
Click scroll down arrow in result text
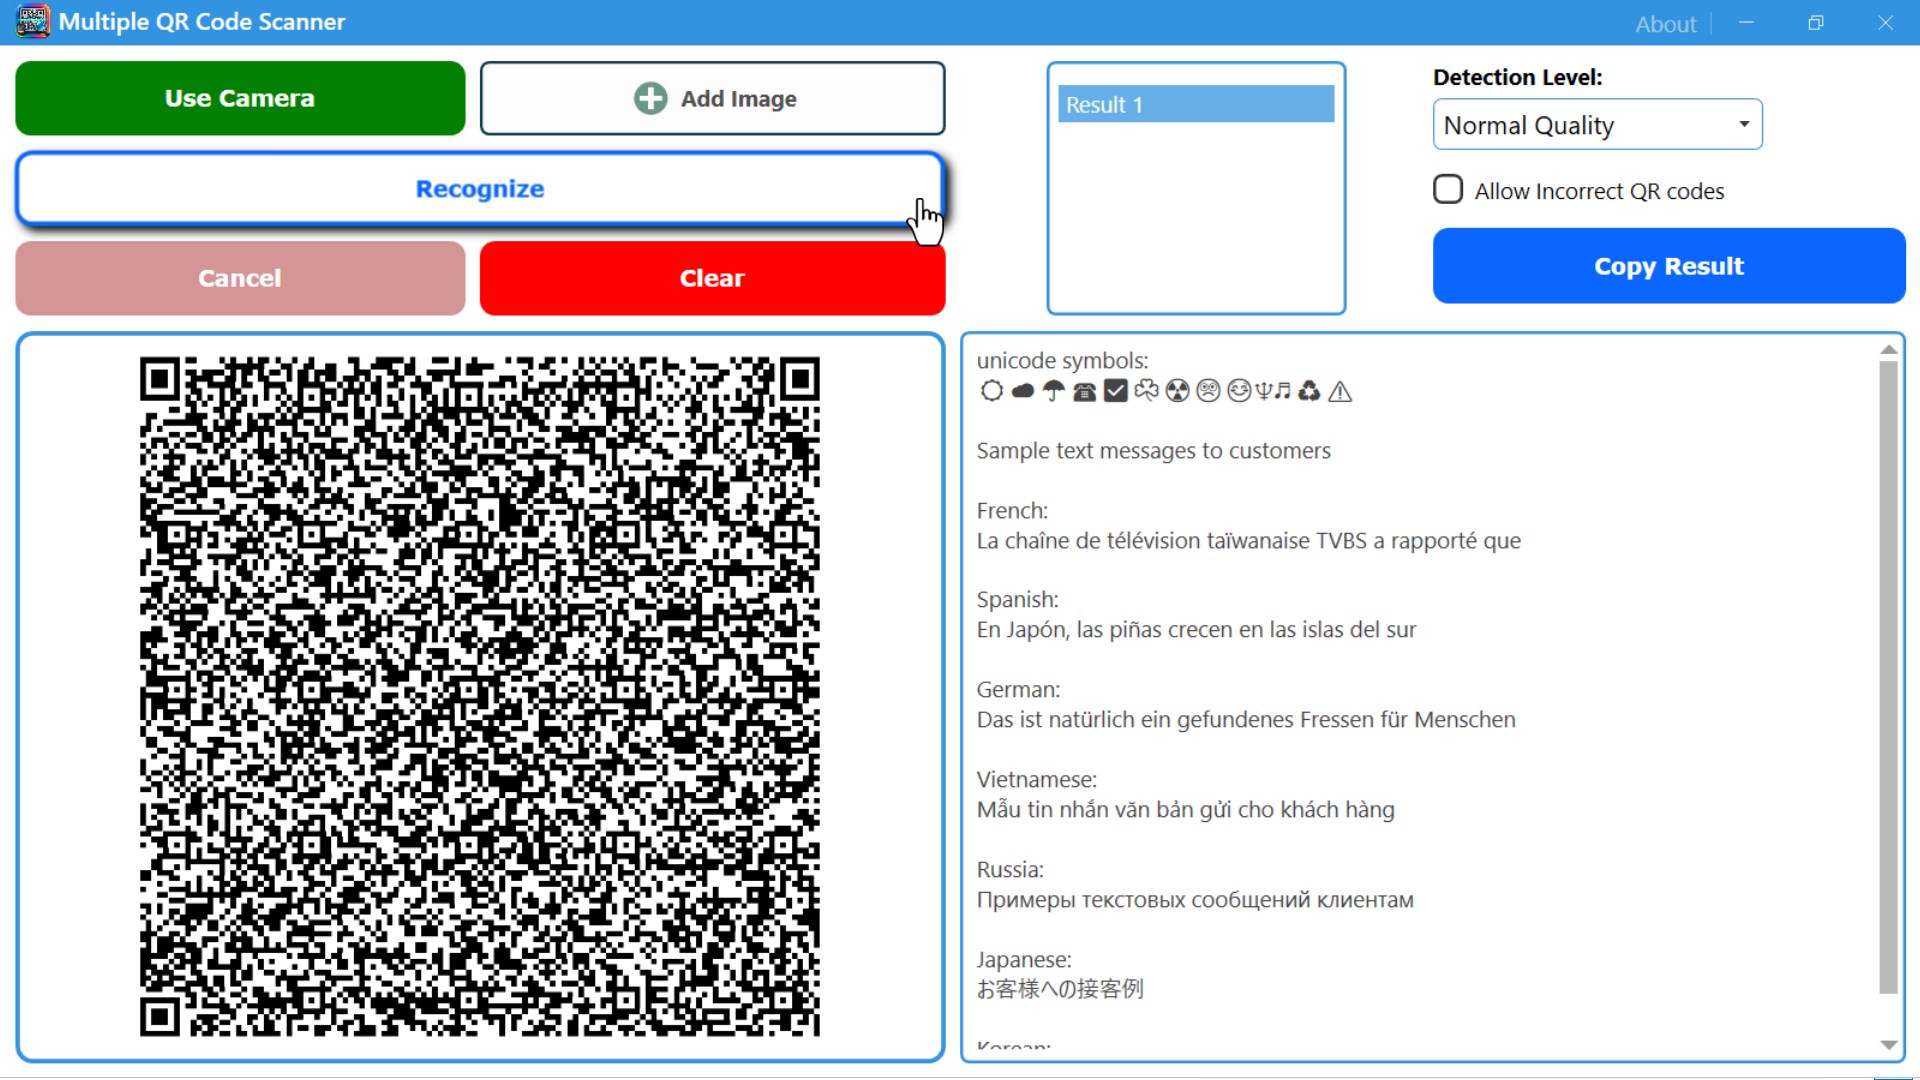click(1888, 1045)
